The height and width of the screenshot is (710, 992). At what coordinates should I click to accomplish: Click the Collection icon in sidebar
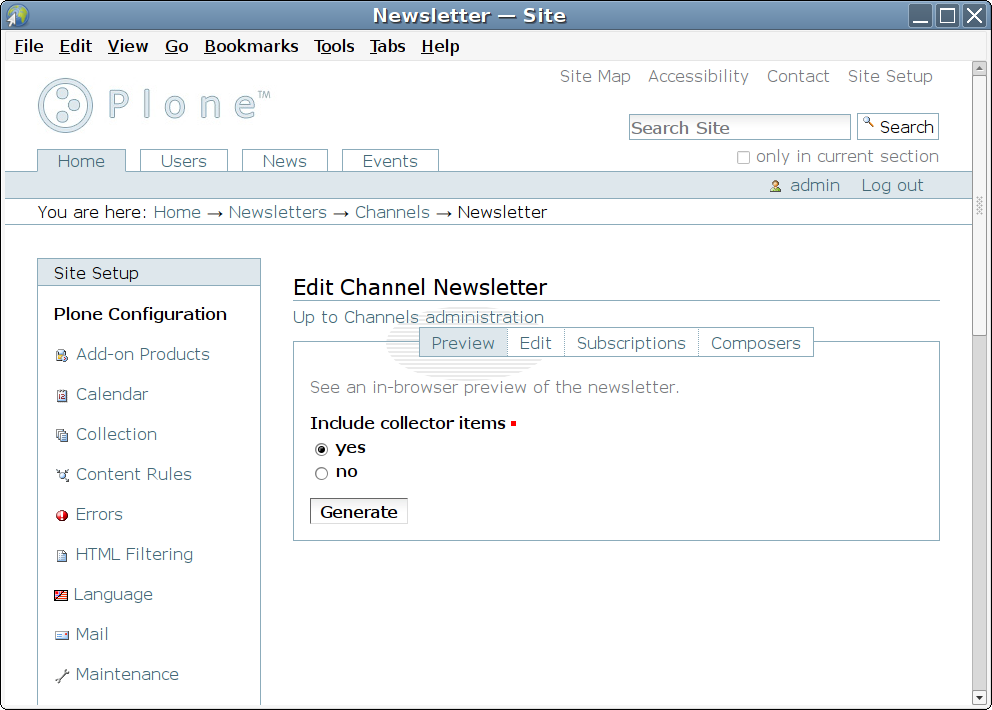coord(62,435)
